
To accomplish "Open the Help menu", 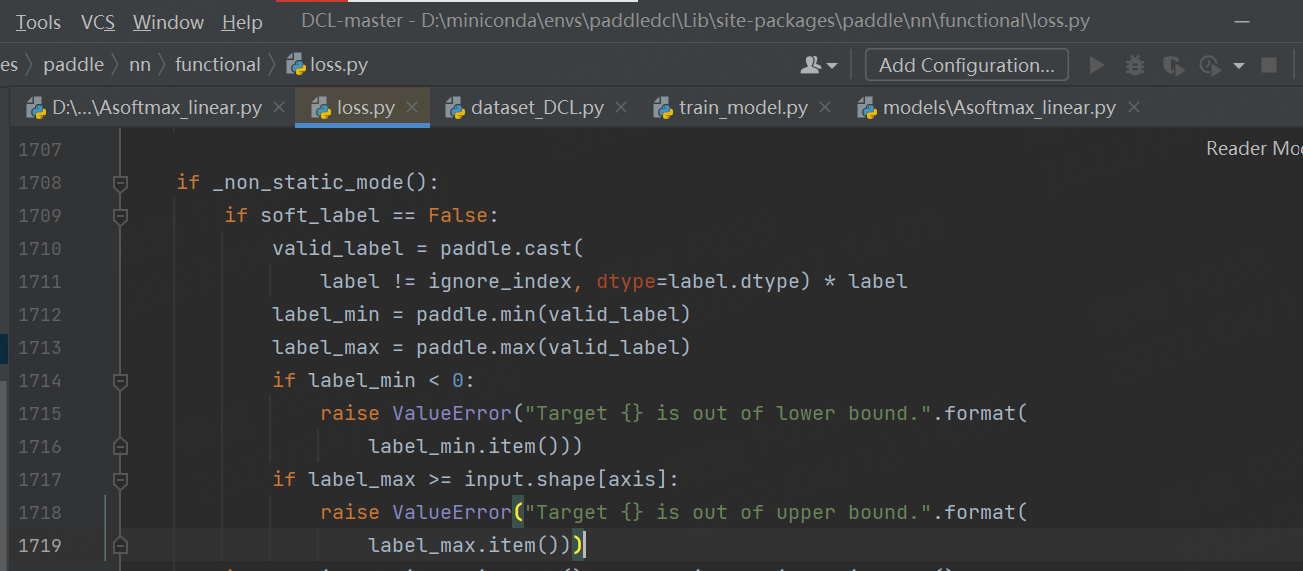I will click(x=242, y=22).
